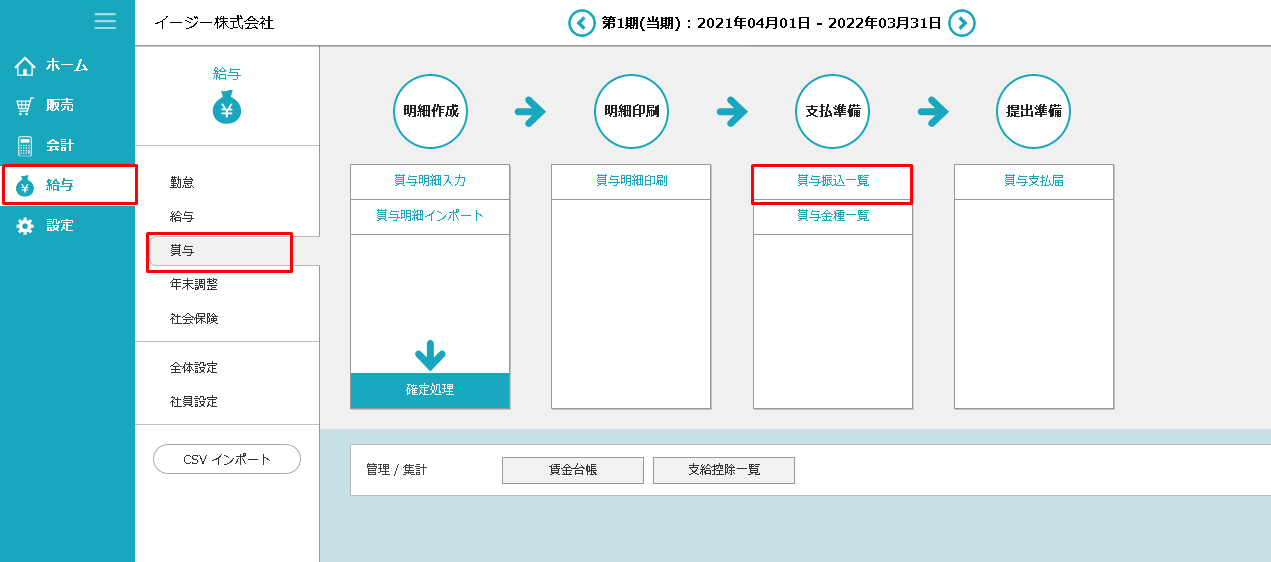1271x562 pixels.
Task: Go to next fiscal period arrow
Action: coord(962,23)
